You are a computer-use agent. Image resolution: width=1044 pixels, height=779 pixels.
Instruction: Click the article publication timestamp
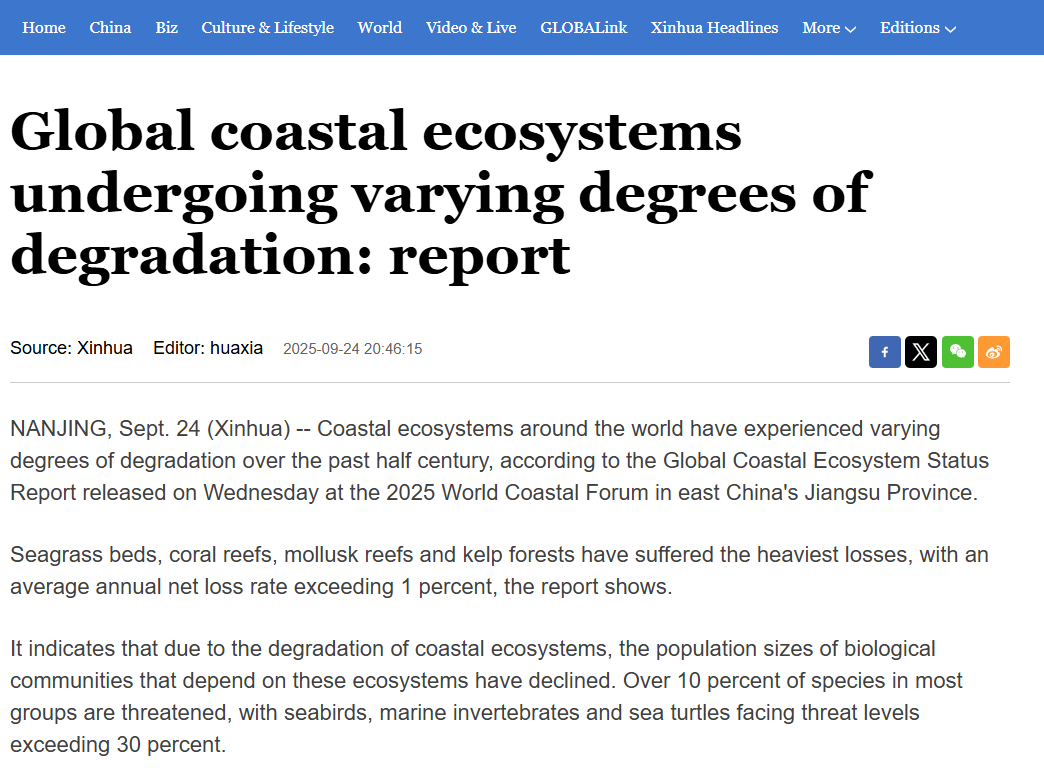point(352,349)
